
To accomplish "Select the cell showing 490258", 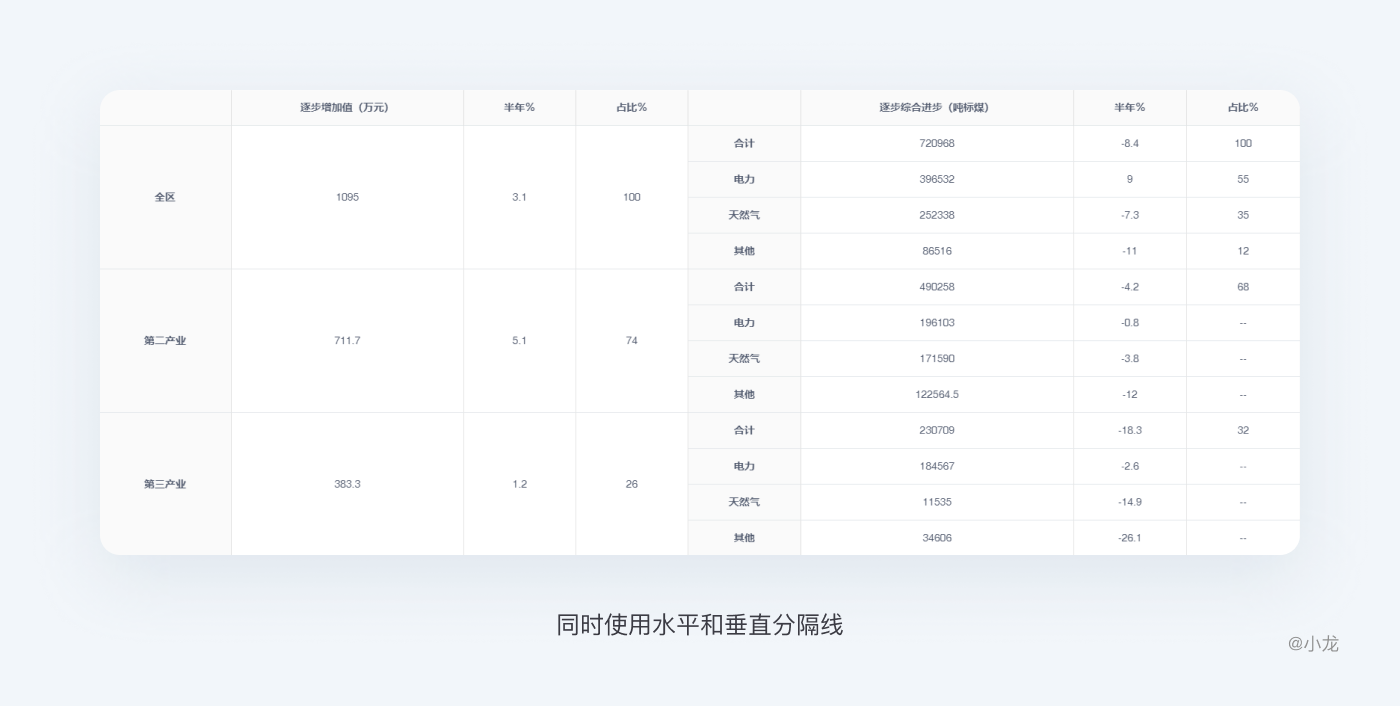I will point(937,287).
